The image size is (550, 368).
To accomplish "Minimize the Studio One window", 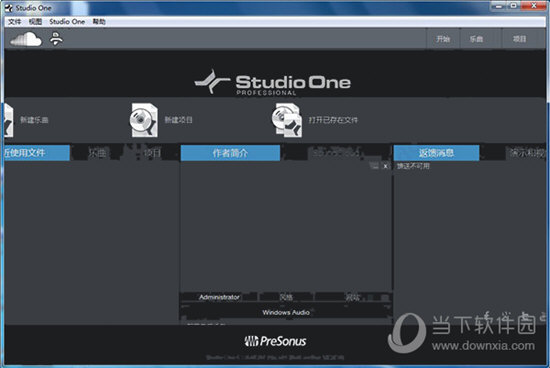I will click(498, 6).
